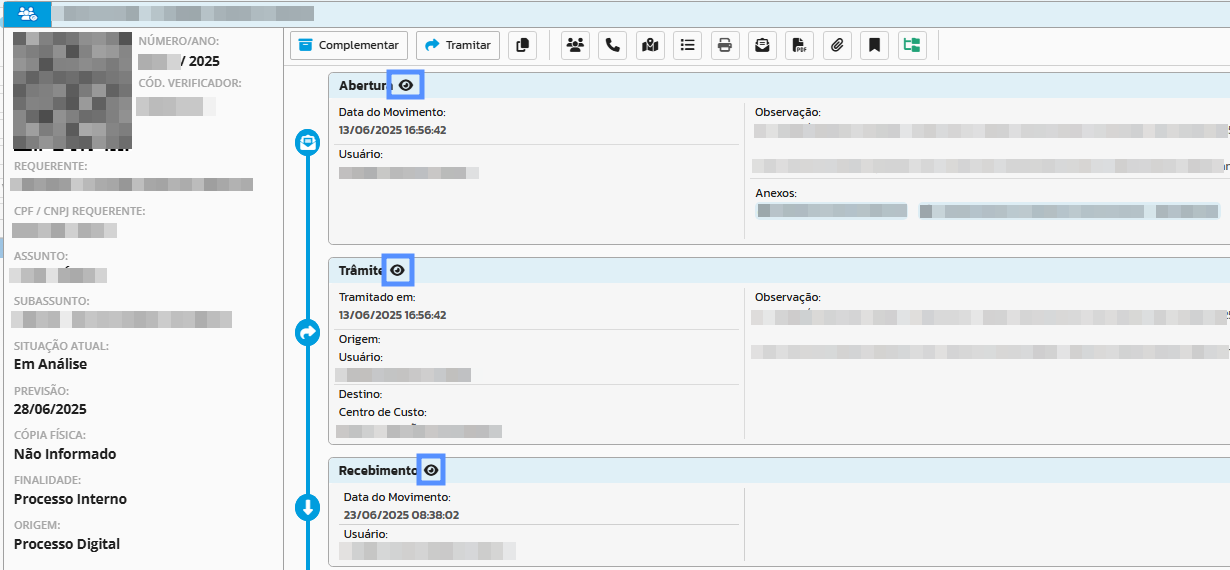Click the Tramitar button
The image size is (1230, 570).
point(458,45)
